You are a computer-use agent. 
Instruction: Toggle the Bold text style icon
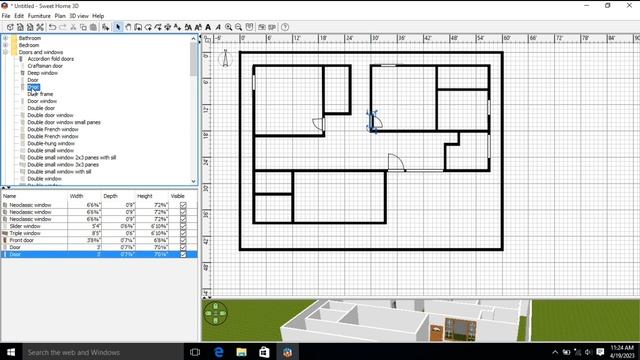(x=208, y=27)
